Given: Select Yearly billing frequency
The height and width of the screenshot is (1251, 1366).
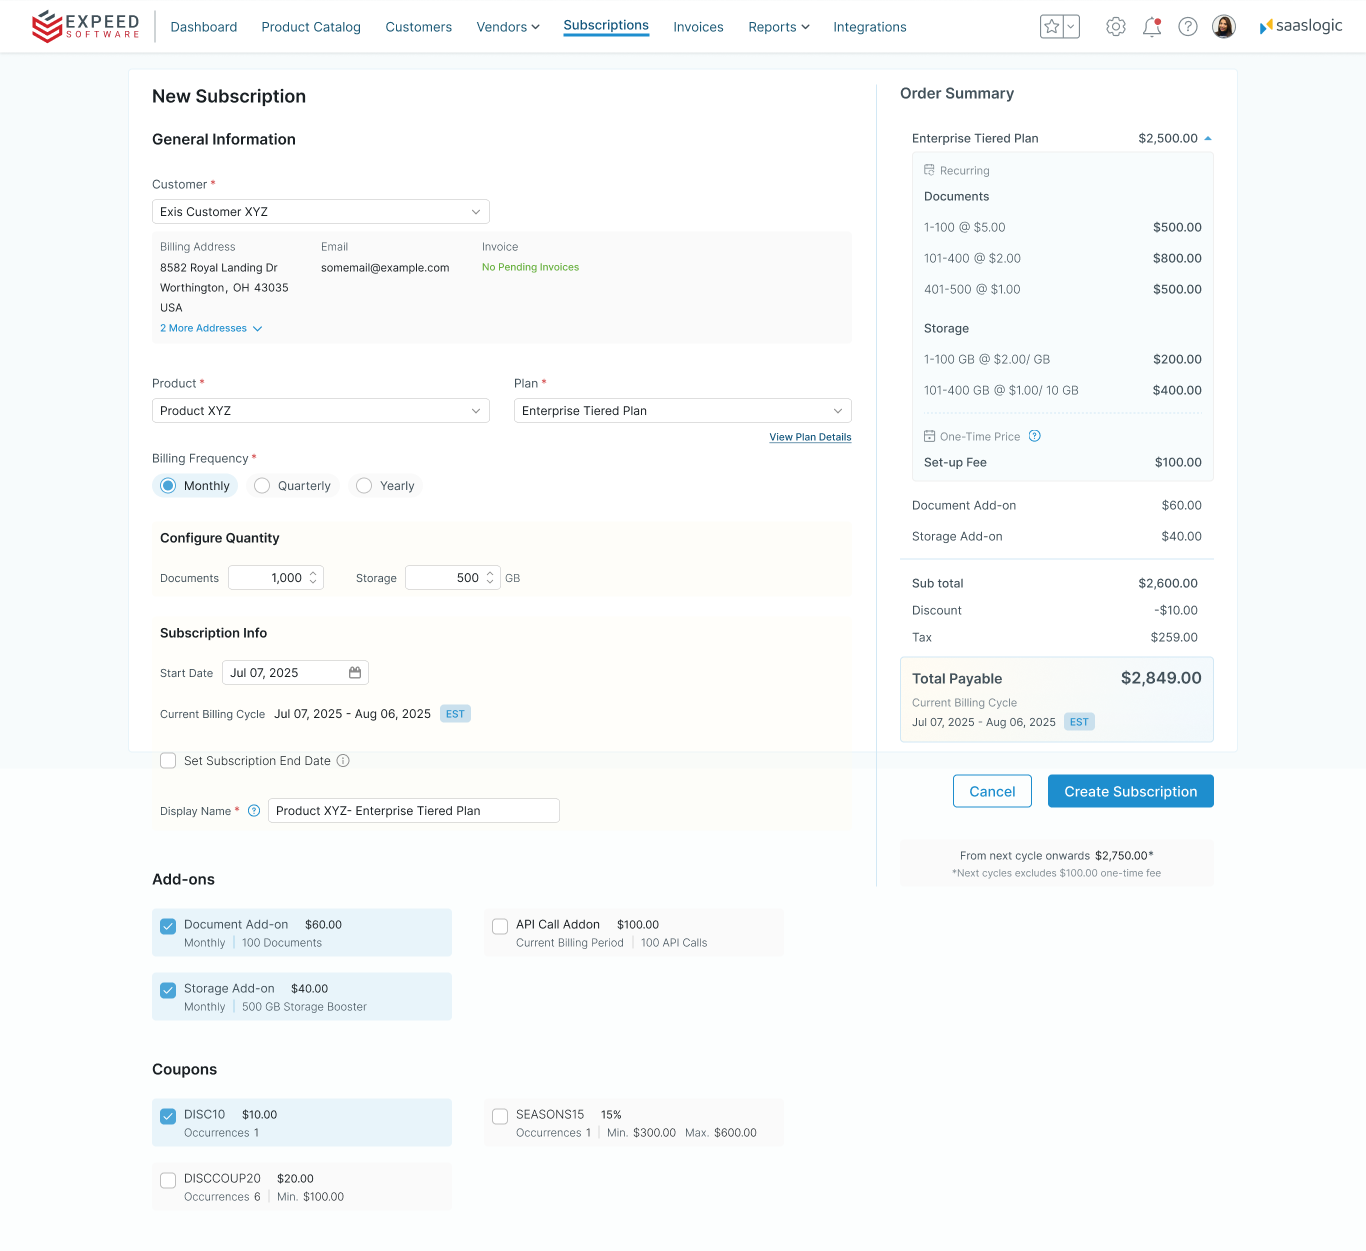Looking at the screenshot, I should click(x=385, y=486).
